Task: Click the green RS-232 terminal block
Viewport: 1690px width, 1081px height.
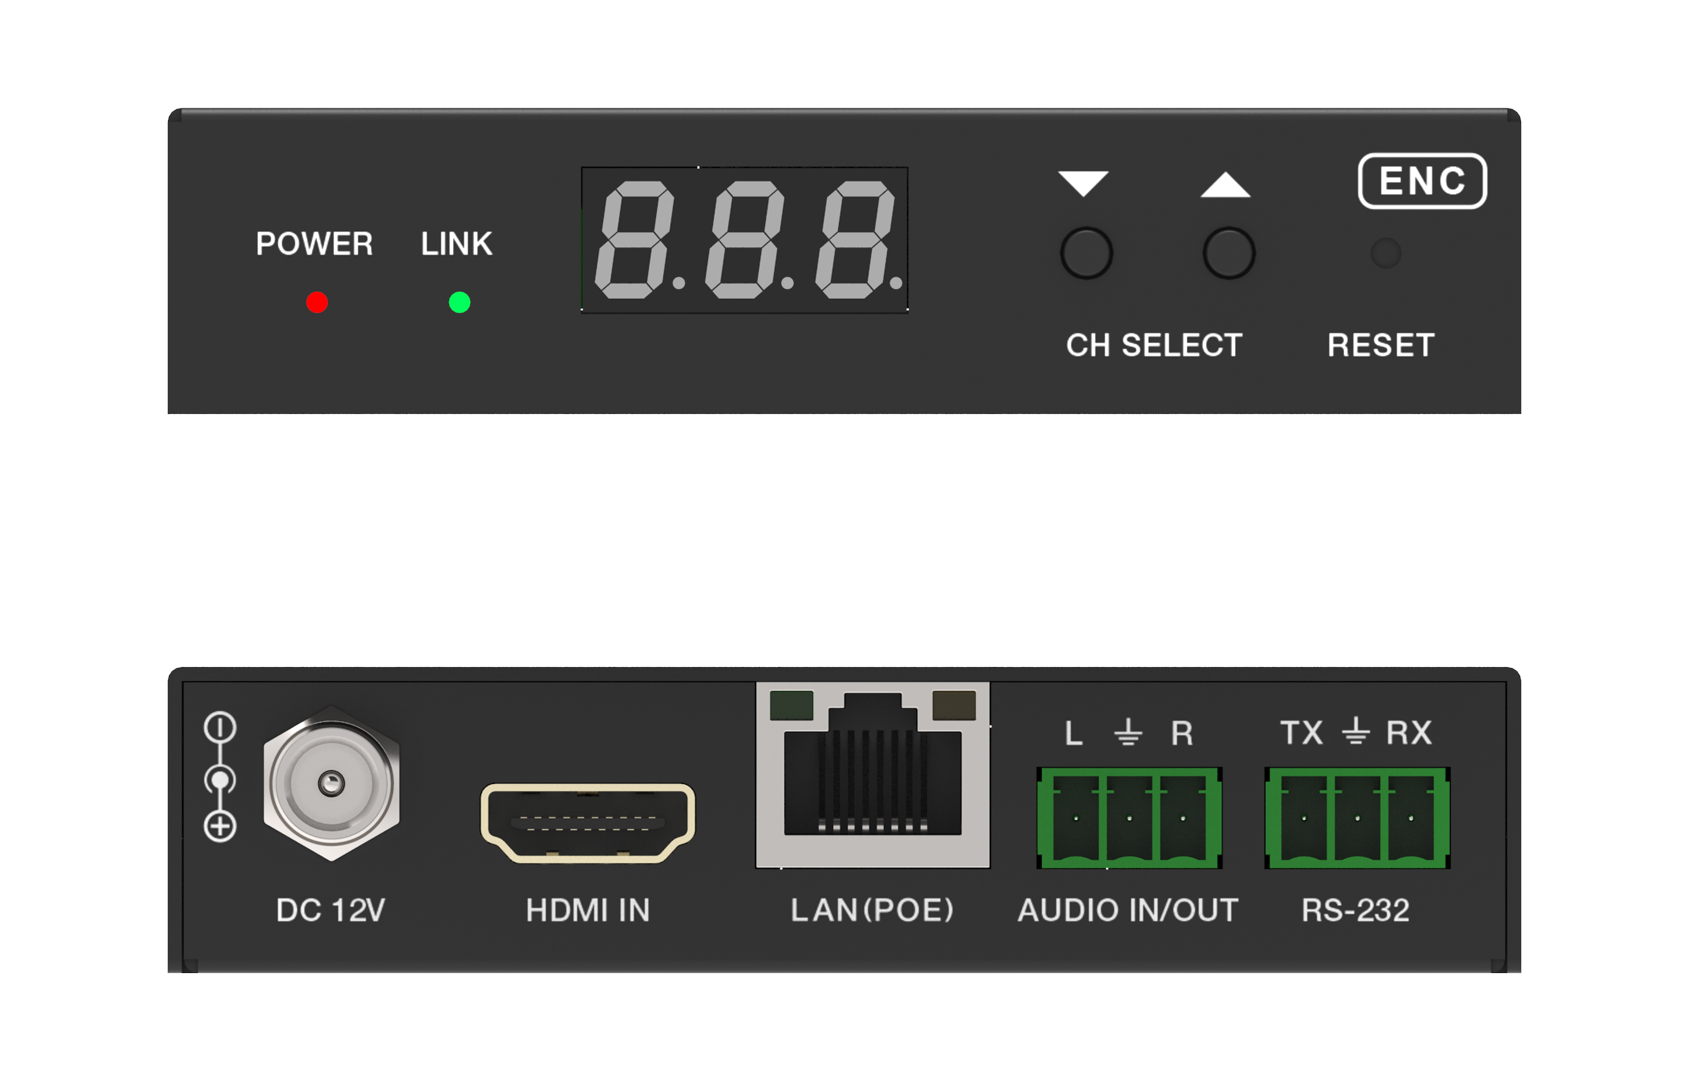Action: pos(1357,818)
